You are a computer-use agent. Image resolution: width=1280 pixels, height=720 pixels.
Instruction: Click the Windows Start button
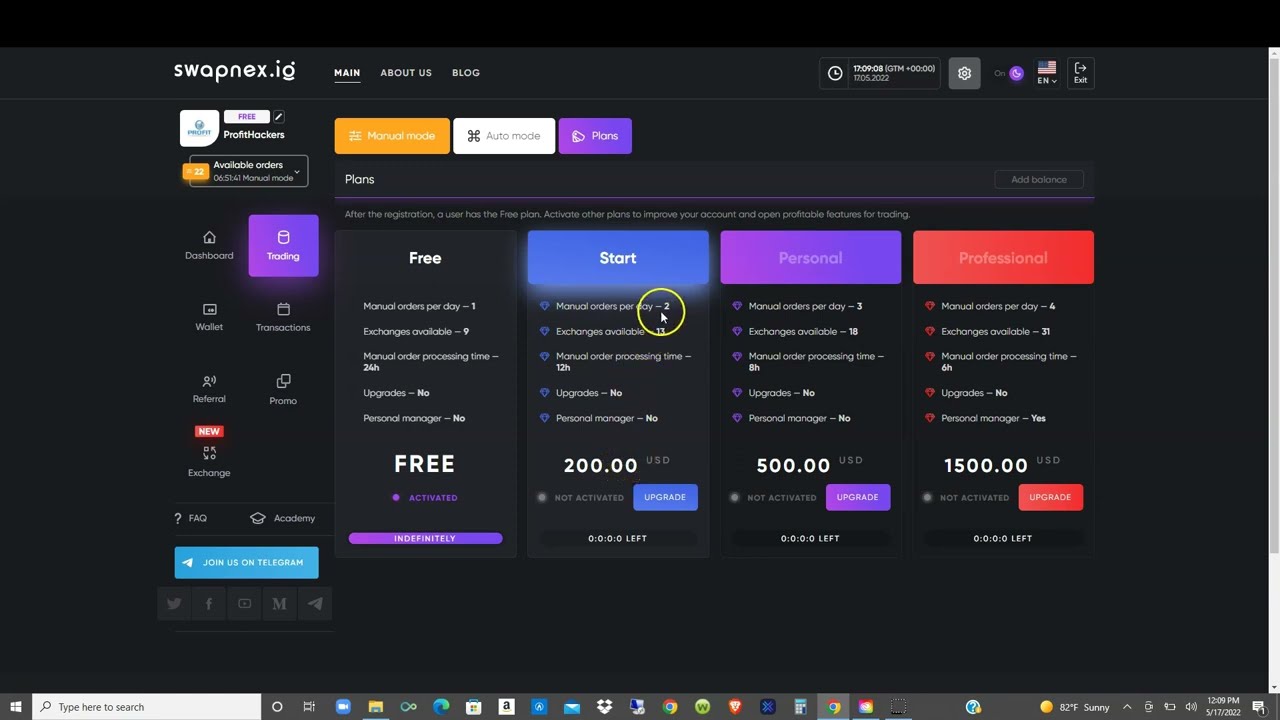16,707
